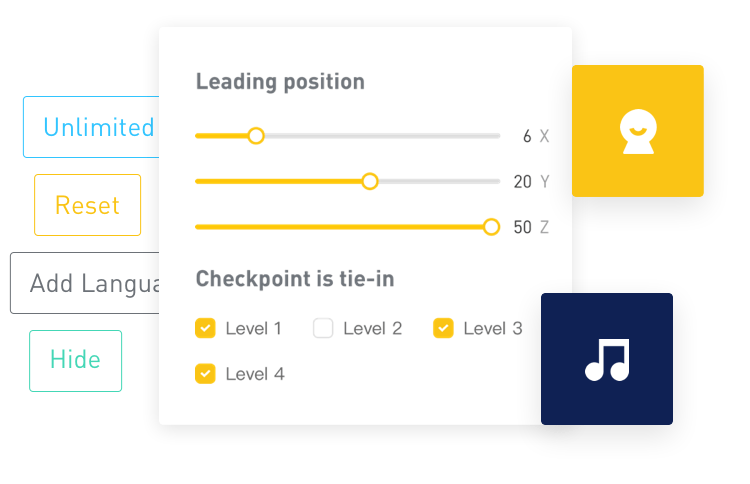Click the Level 4 label text

coord(255,374)
